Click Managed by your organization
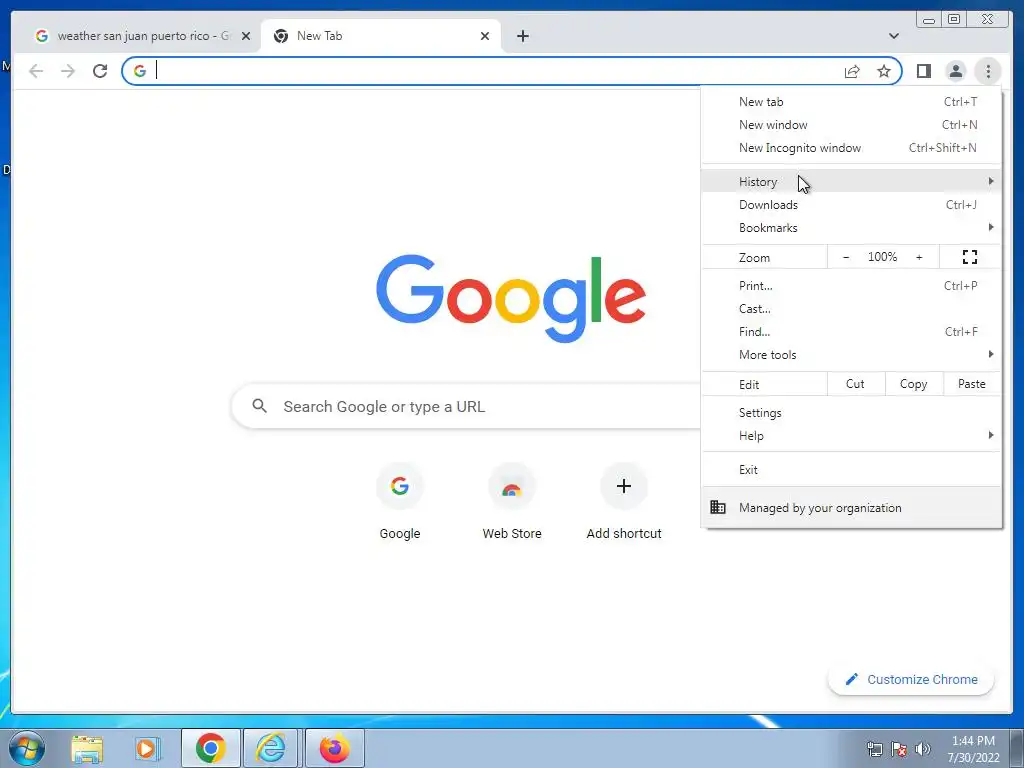Viewport: 1024px width, 768px height. coord(852,507)
